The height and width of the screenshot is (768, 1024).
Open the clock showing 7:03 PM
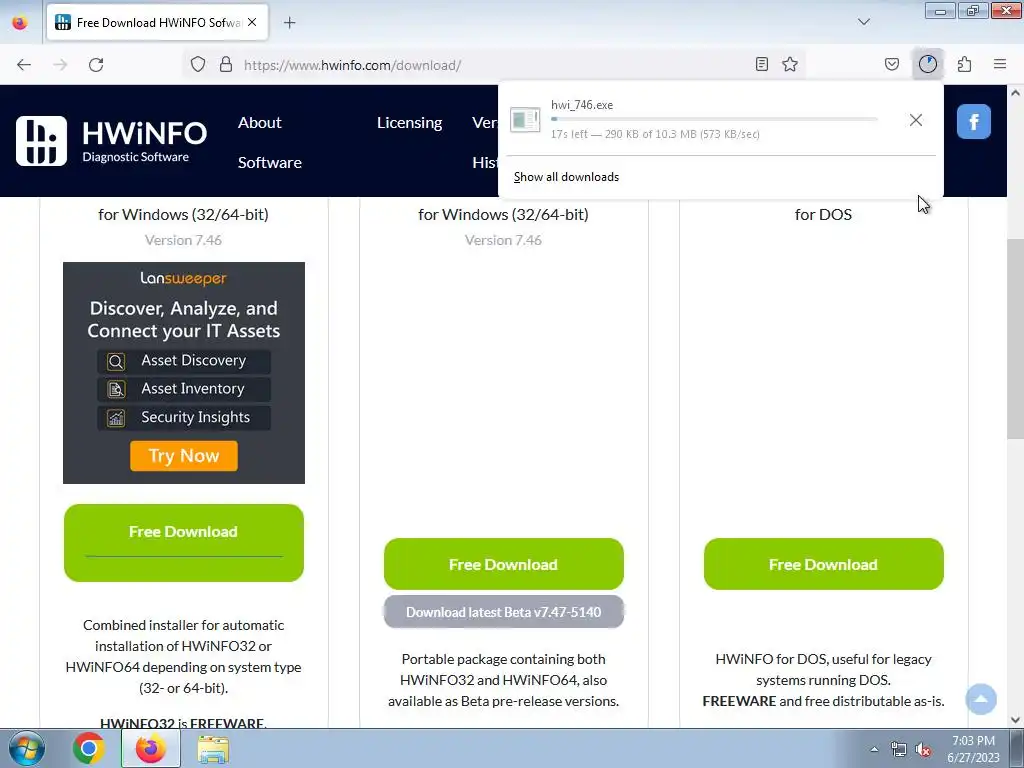974,749
